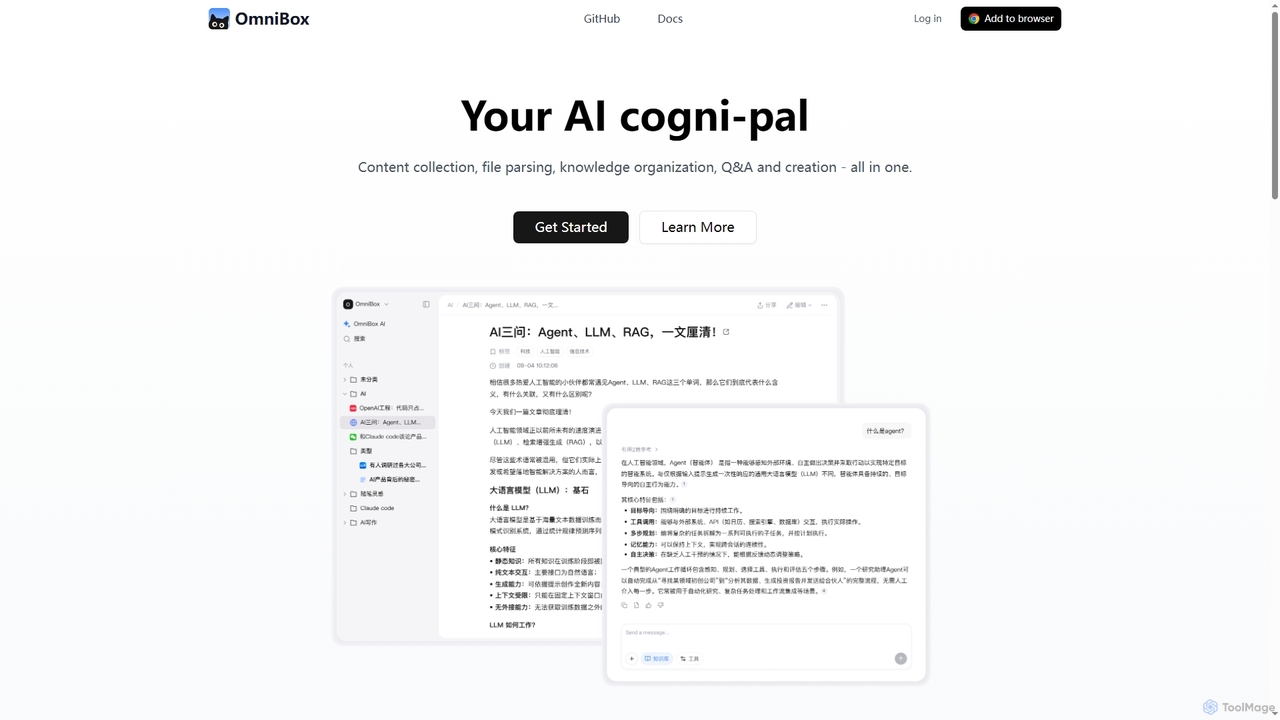This screenshot has width=1280, height=720.
Task: Click the Add to browser button
Action: pos(1011,19)
